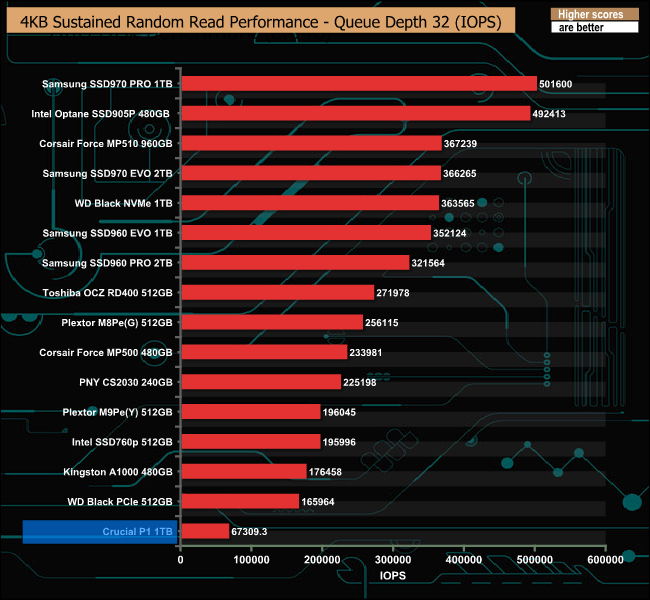Select the 'Samsung SSD970 PRO 1TB' label
Screen dimensions: 650x600
[107, 84]
